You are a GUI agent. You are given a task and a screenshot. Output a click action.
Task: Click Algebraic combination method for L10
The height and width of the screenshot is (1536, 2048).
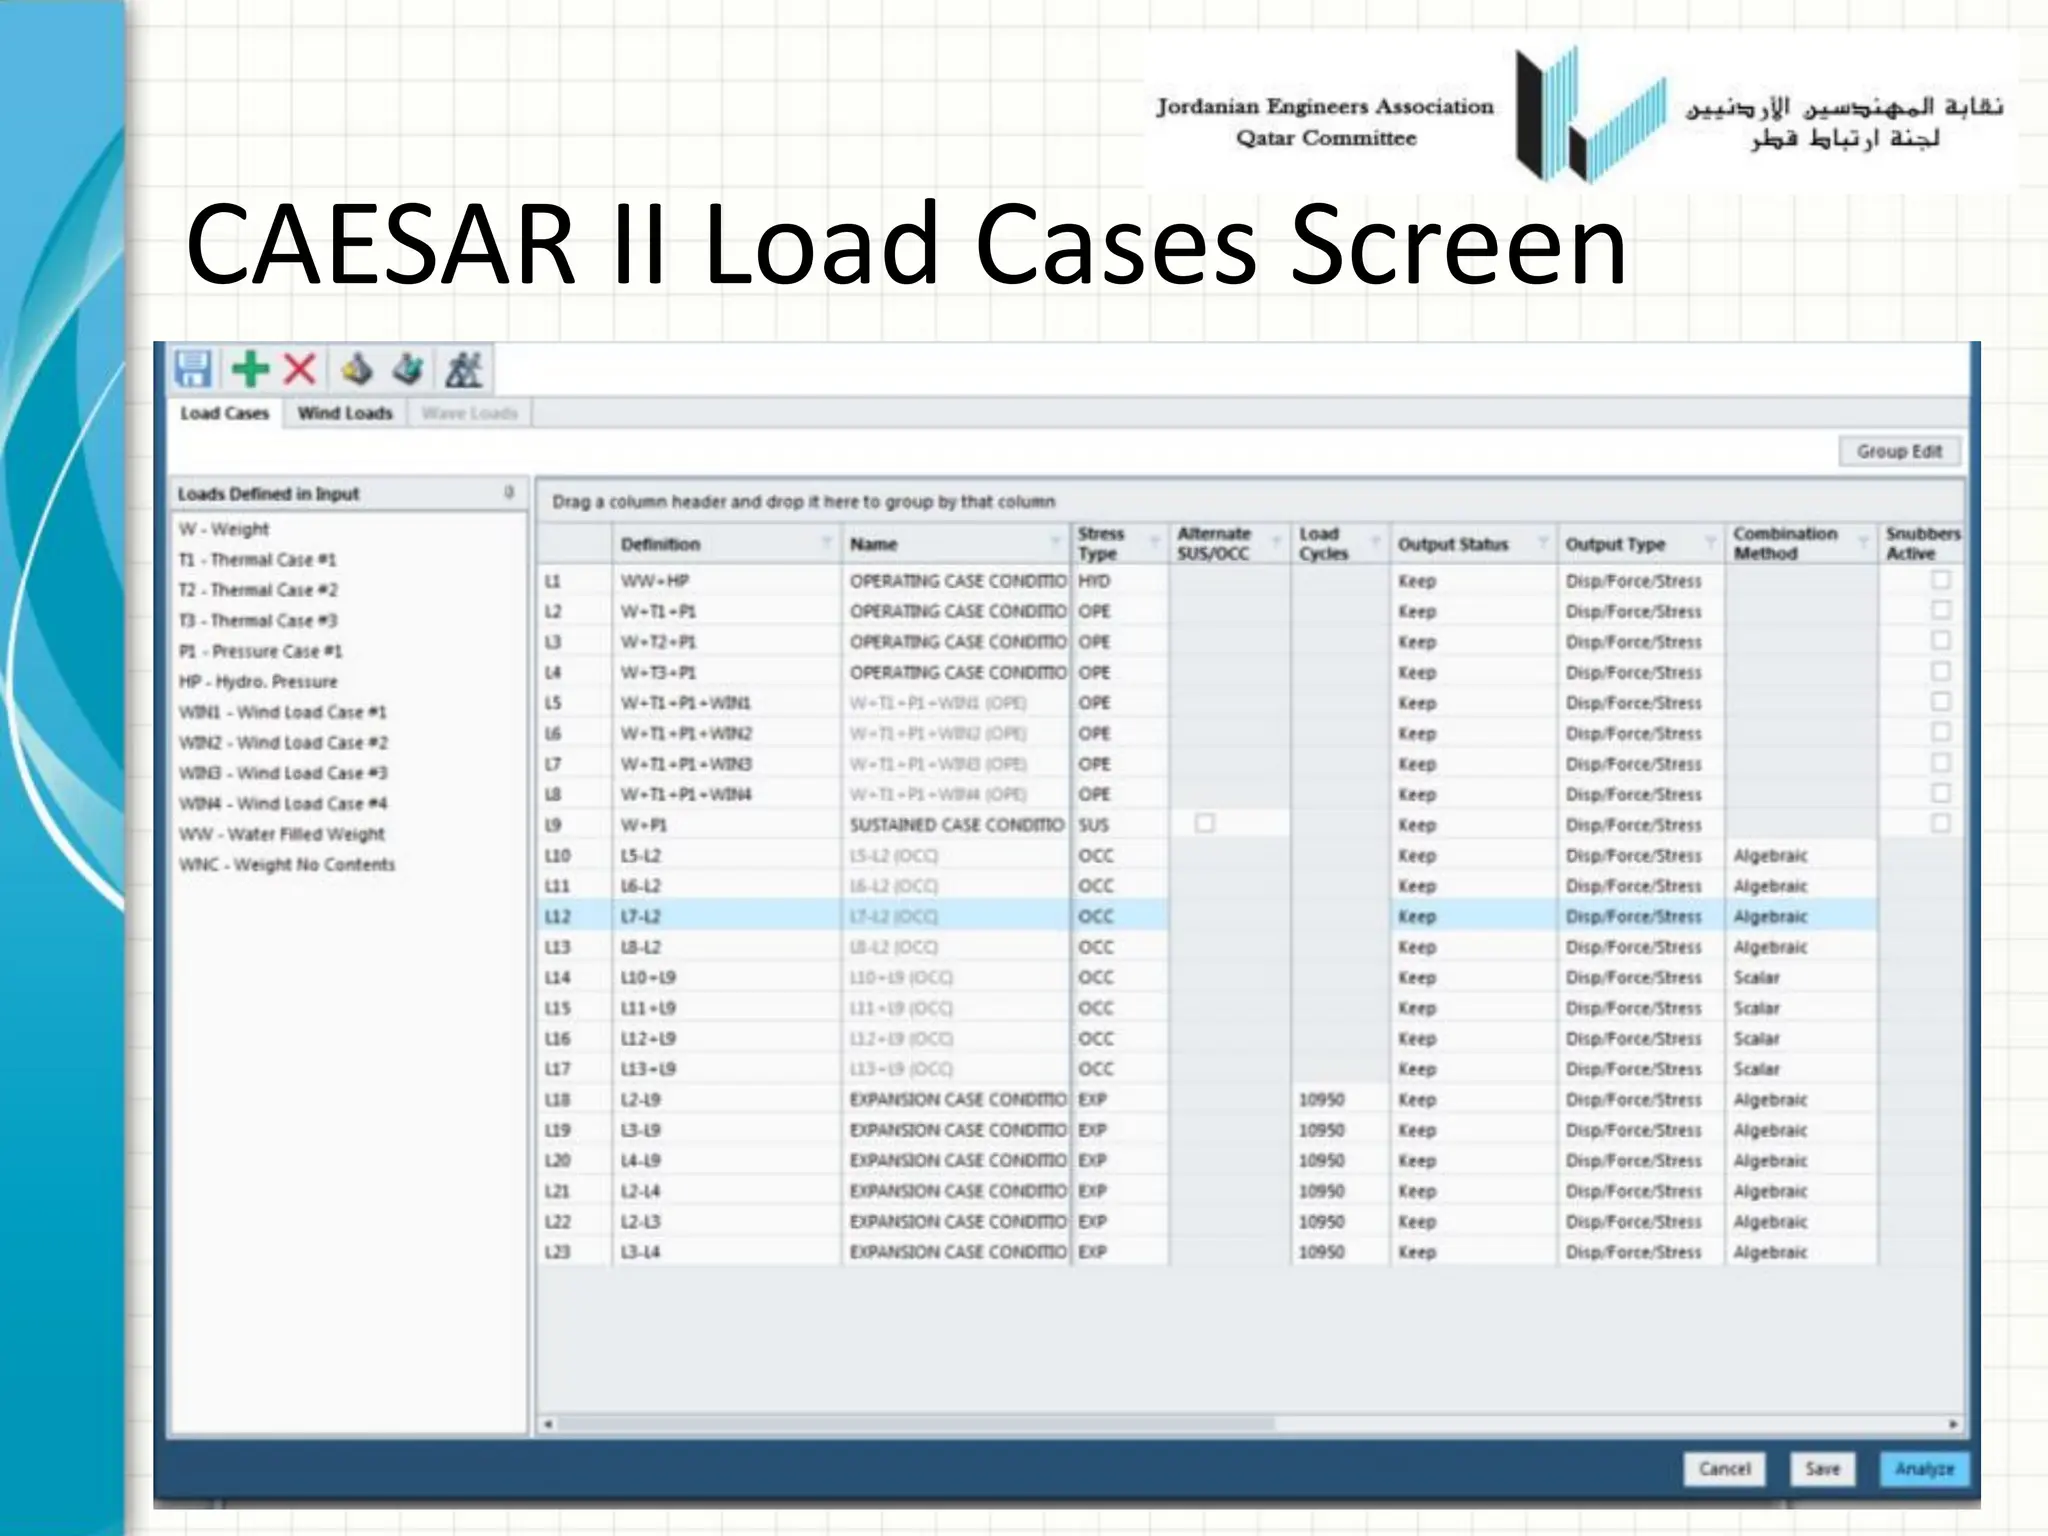tap(1801, 855)
